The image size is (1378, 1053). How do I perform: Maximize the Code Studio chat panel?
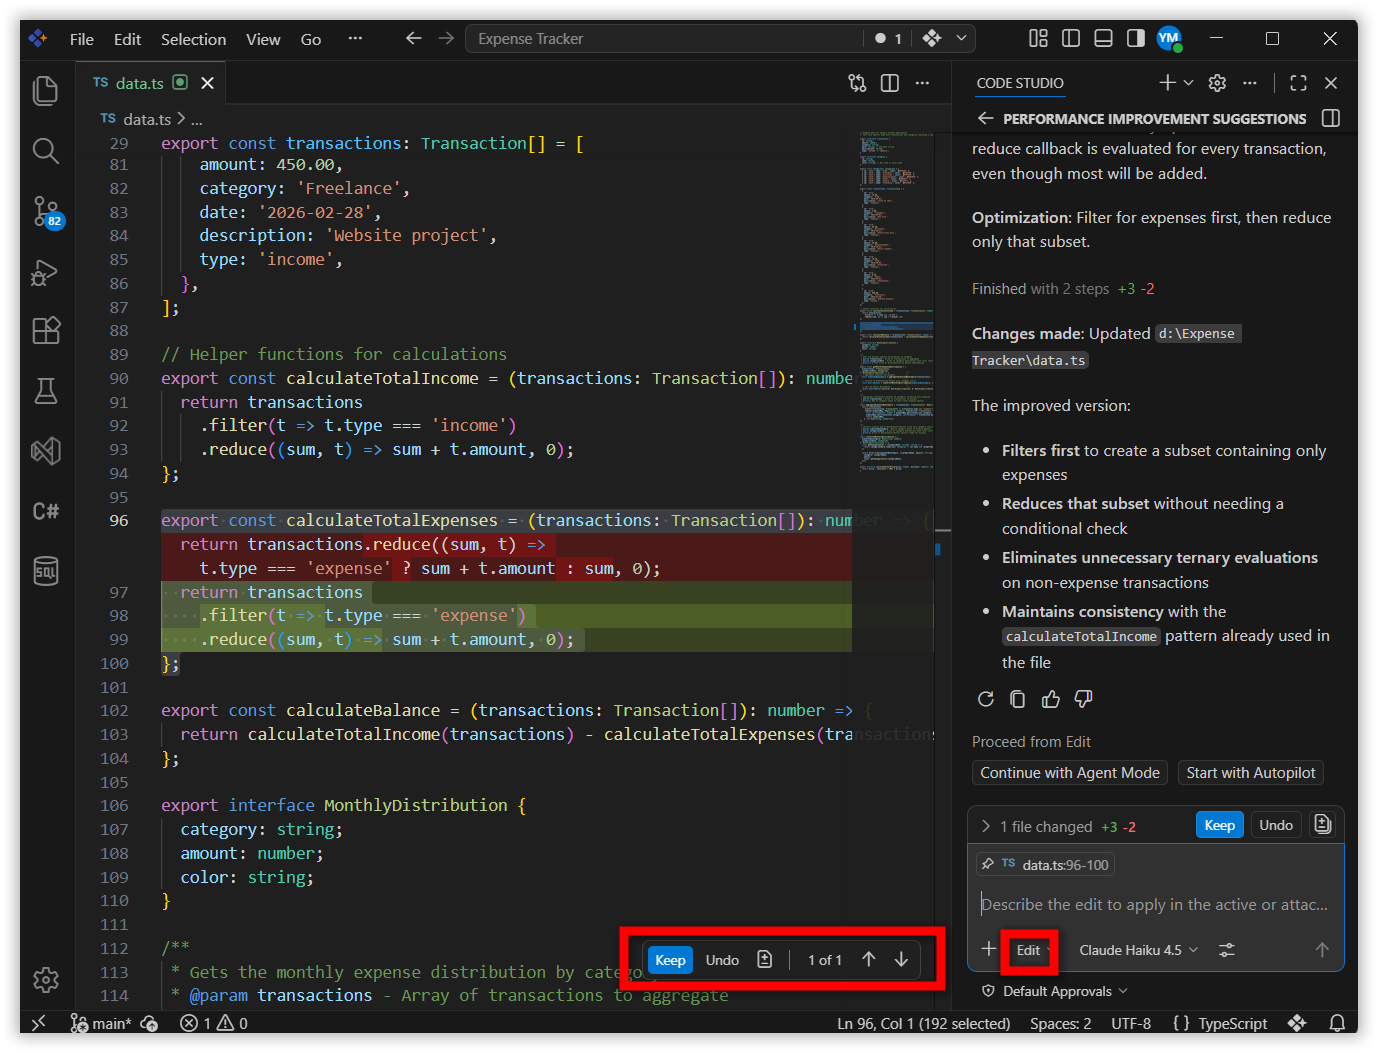click(x=1298, y=83)
